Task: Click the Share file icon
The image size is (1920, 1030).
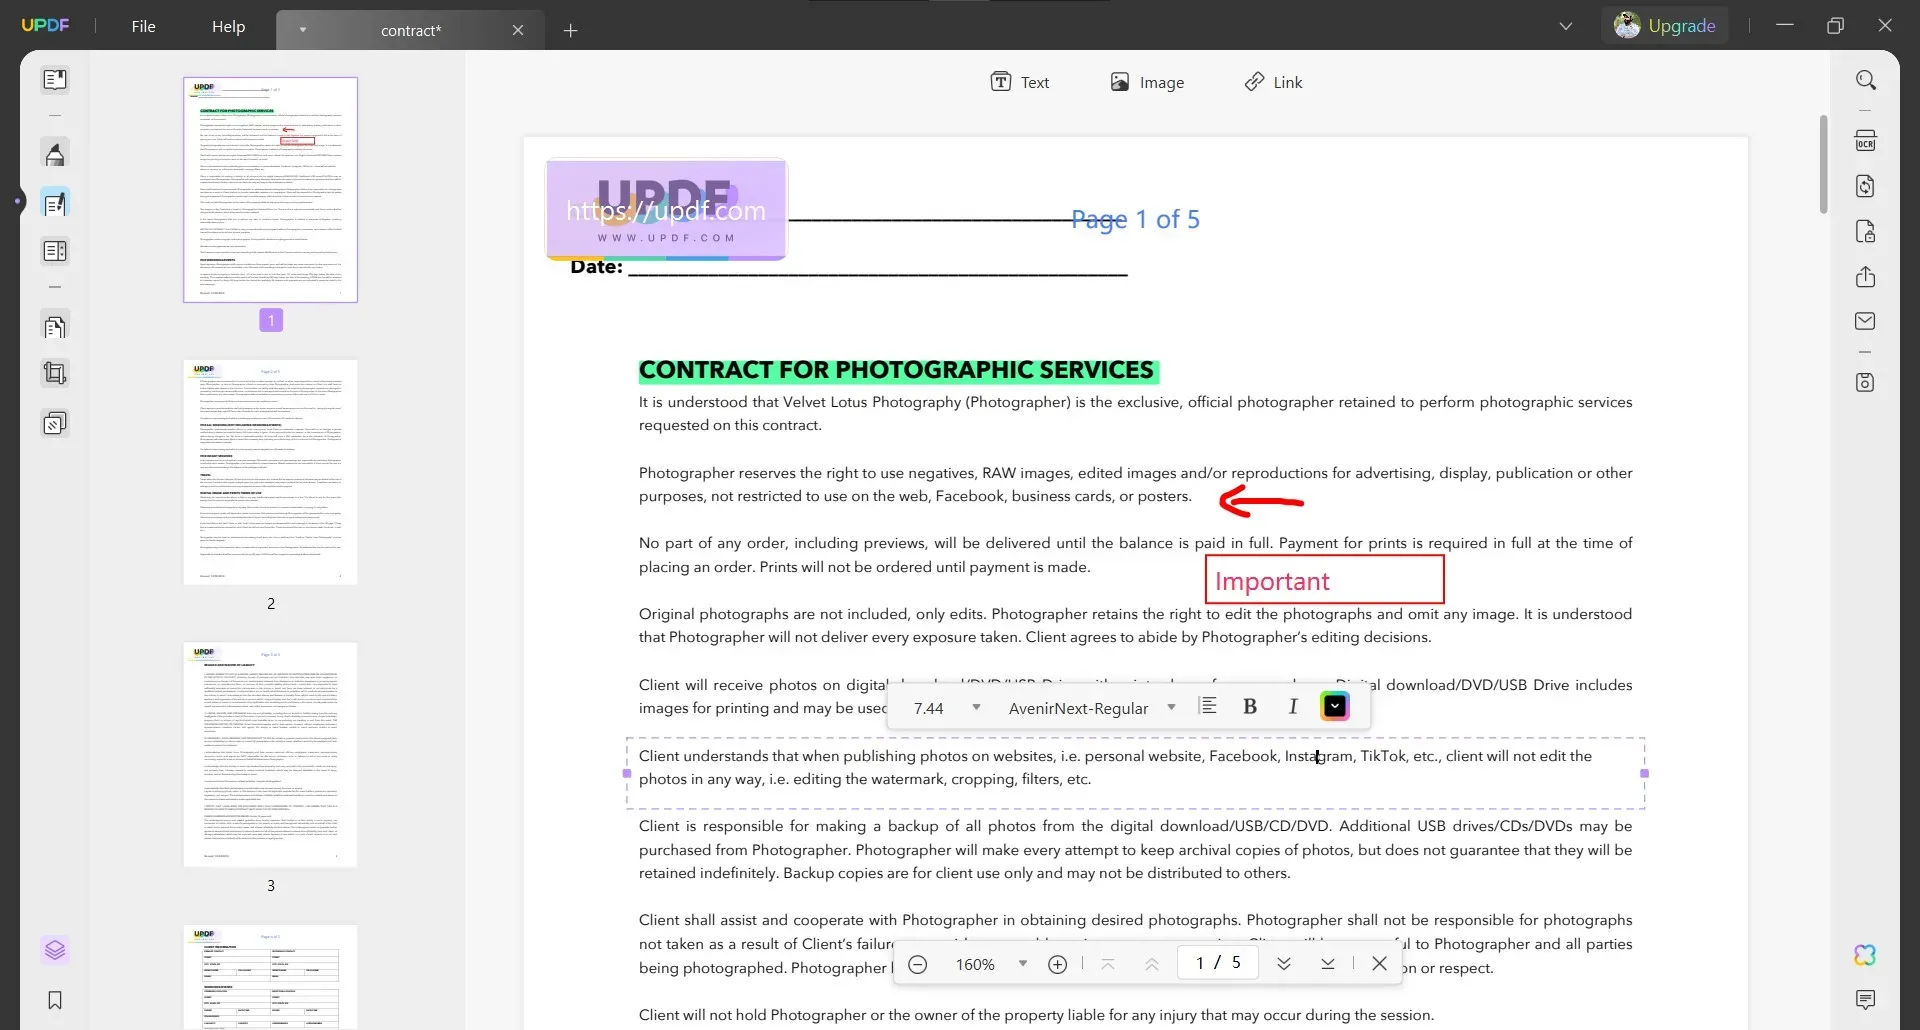Action: 1865,277
